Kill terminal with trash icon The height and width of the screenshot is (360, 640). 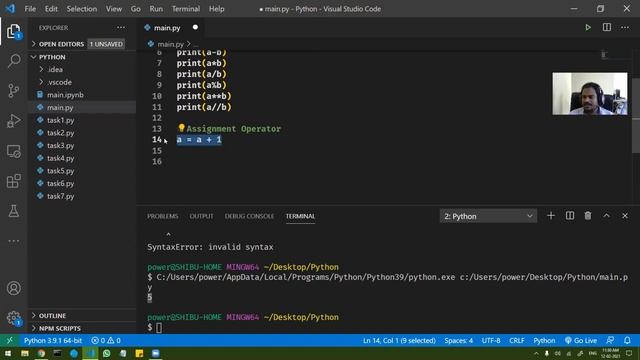tap(588, 216)
